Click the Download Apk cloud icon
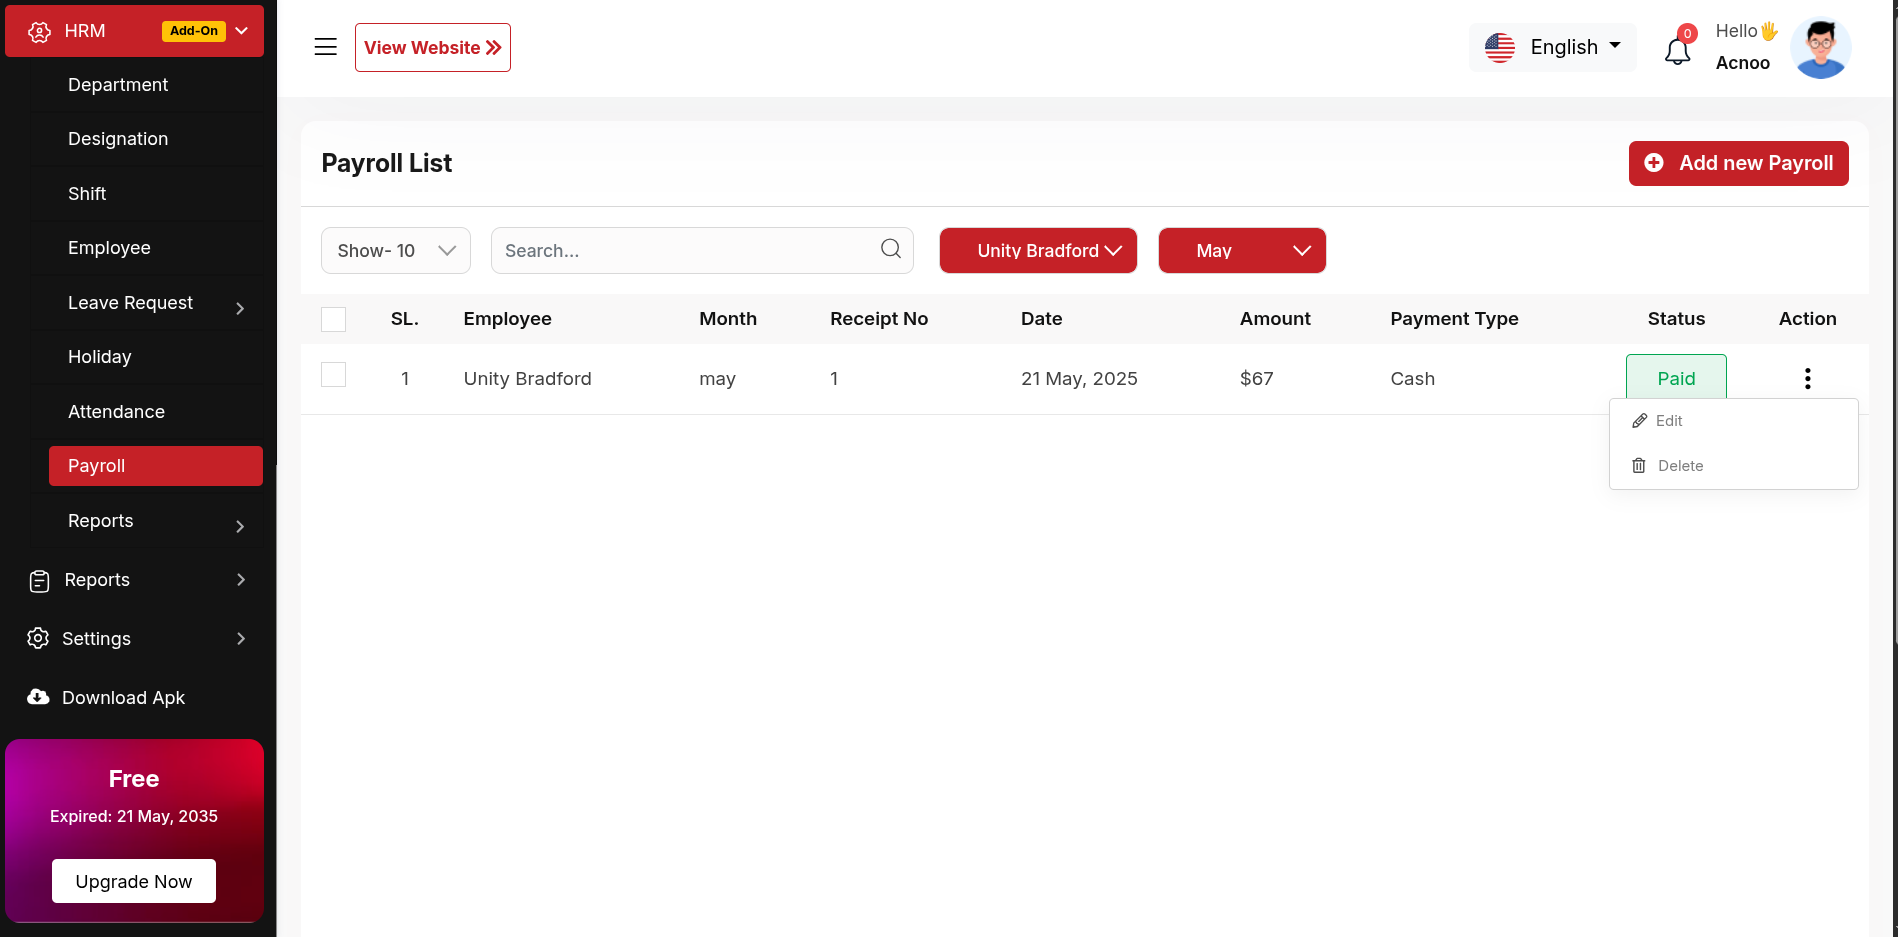Viewport: 1898px width, 937px height. (38, 697)
